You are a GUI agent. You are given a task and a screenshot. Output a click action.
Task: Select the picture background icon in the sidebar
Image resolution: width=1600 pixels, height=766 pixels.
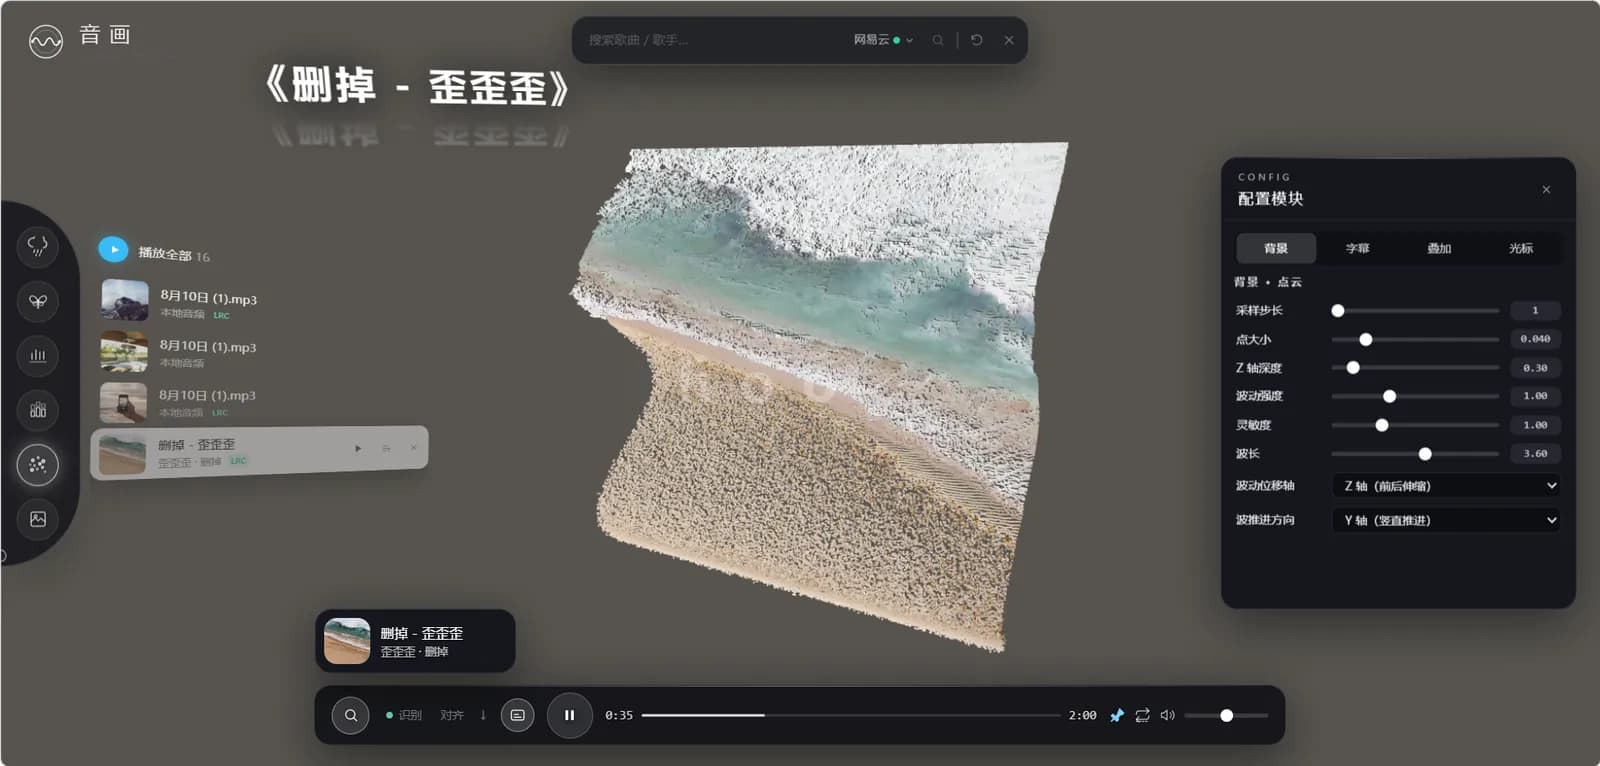(x=38, y=519)
